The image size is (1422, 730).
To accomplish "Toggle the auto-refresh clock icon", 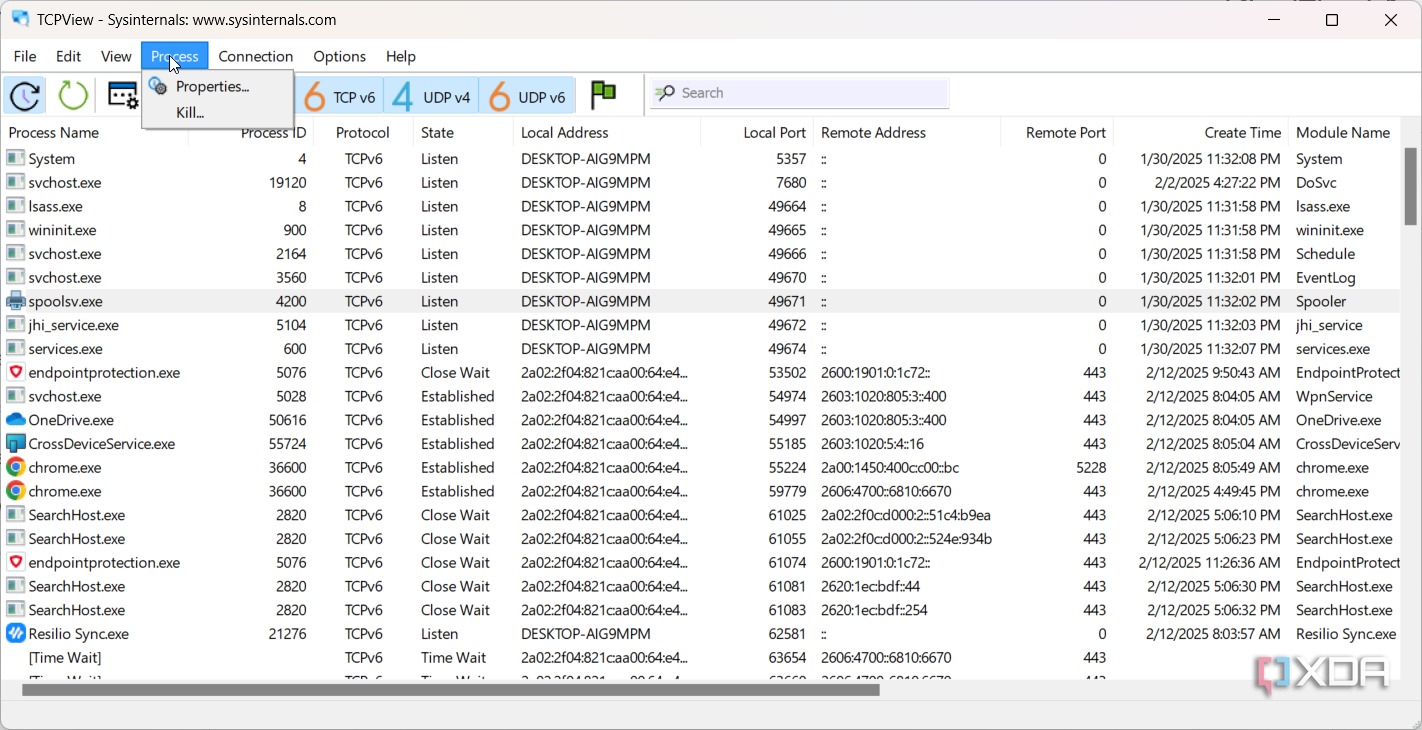I will pos(25,96).
